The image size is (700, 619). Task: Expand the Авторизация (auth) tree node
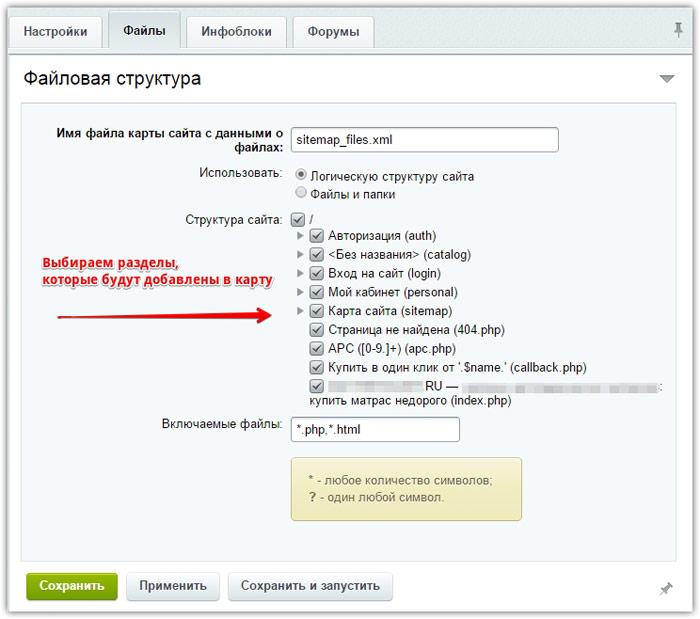pyautogui.click(x=301, y=236)
